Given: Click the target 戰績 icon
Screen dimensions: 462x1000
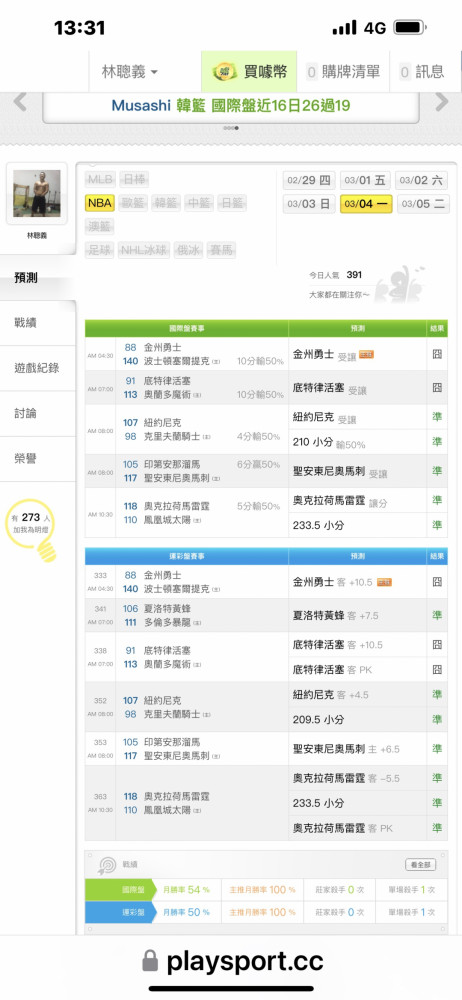Looking at the screenshot, I should 106,865.
